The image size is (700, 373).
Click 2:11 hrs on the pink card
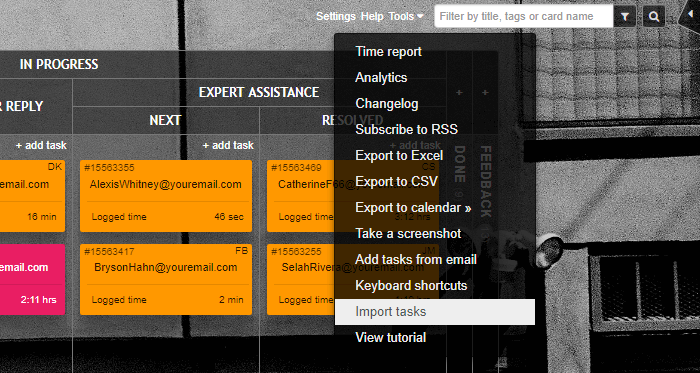[38, 300]
